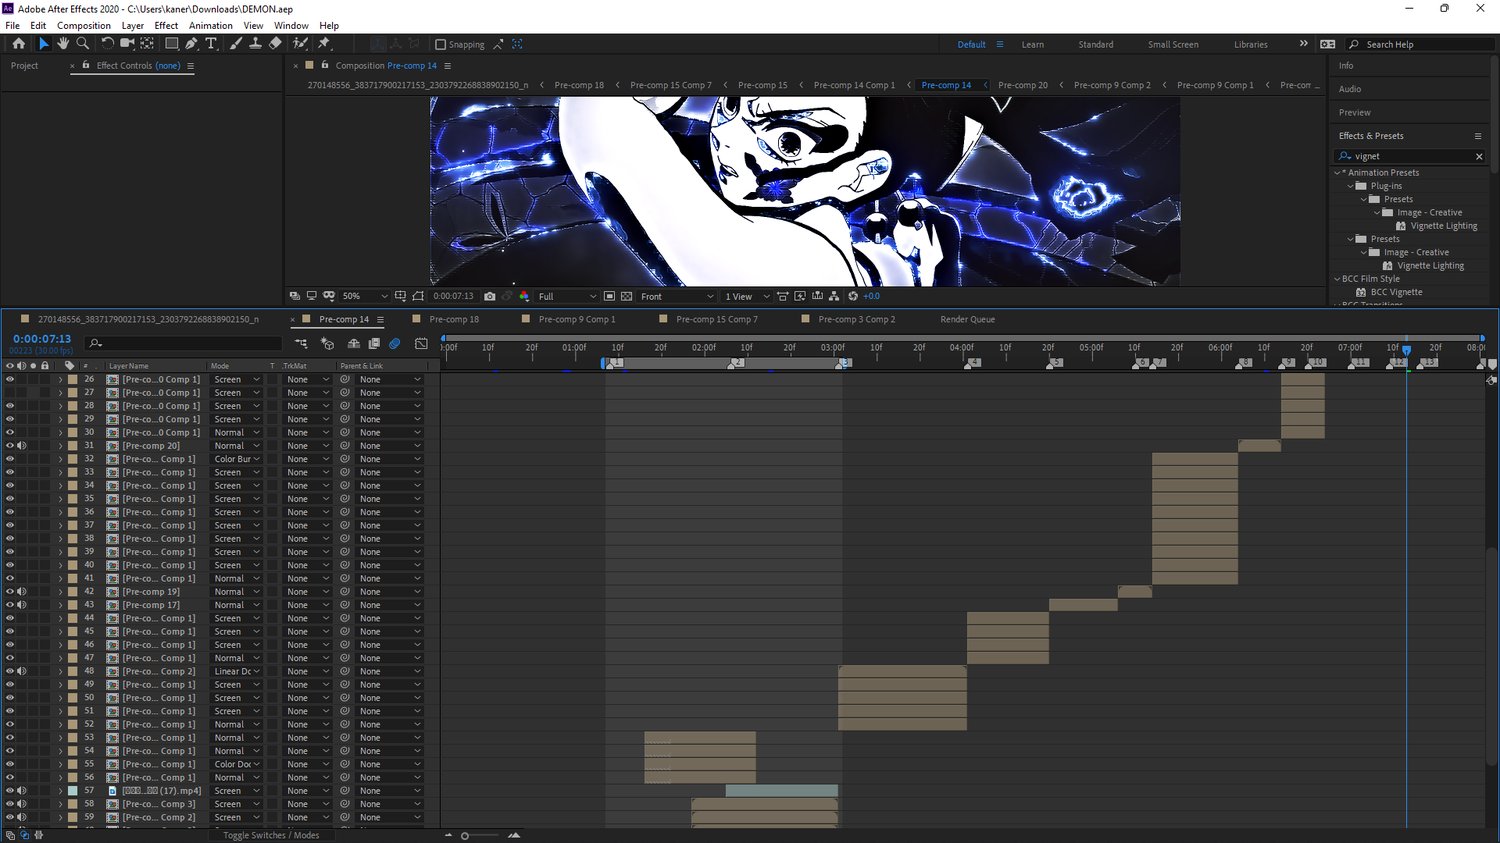Enable the Snapping checkbox

click(x=441, y=44)
